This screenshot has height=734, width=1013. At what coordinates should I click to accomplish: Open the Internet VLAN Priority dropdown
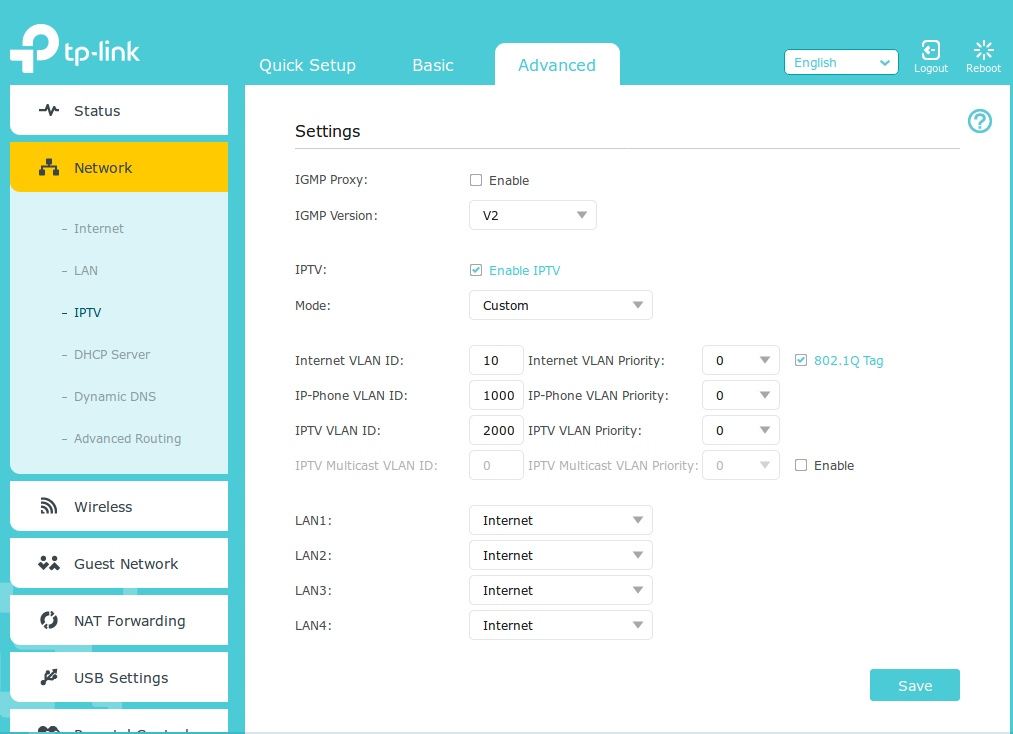pos(741,361)
